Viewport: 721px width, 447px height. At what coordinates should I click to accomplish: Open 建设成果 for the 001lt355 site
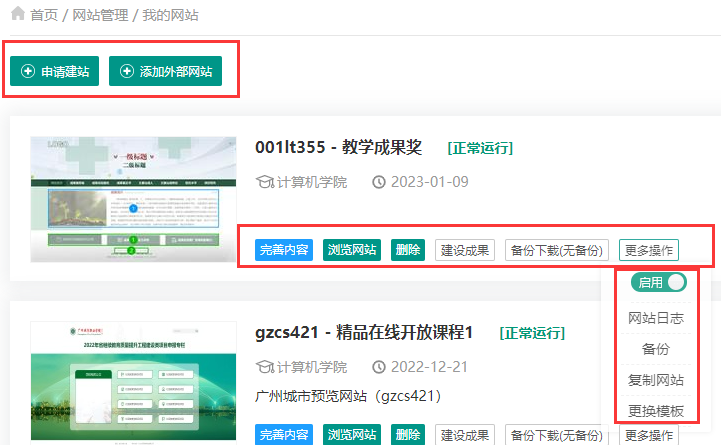[x=465, y=250]
